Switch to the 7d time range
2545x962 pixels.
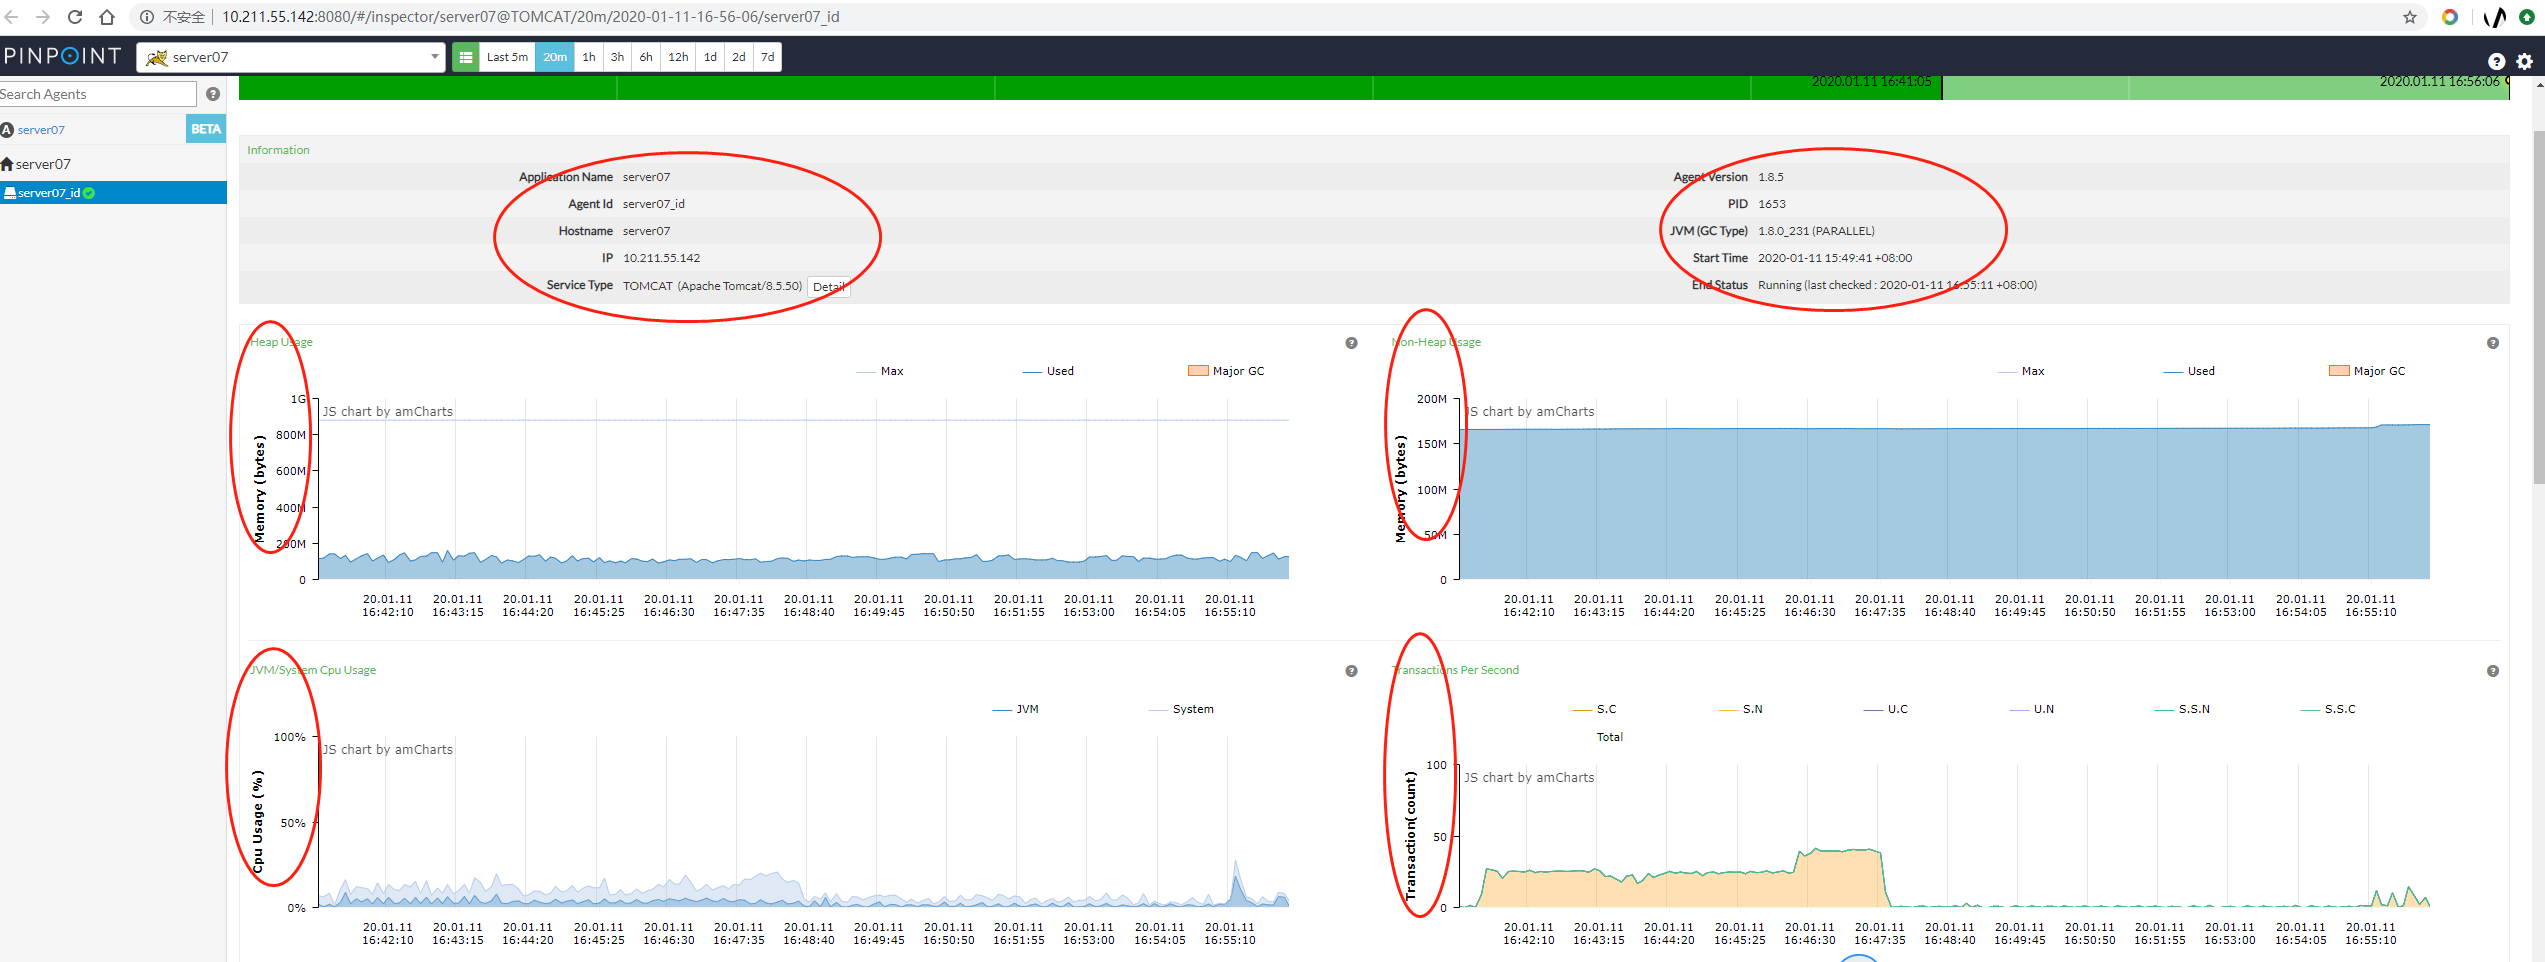point(768,57)
